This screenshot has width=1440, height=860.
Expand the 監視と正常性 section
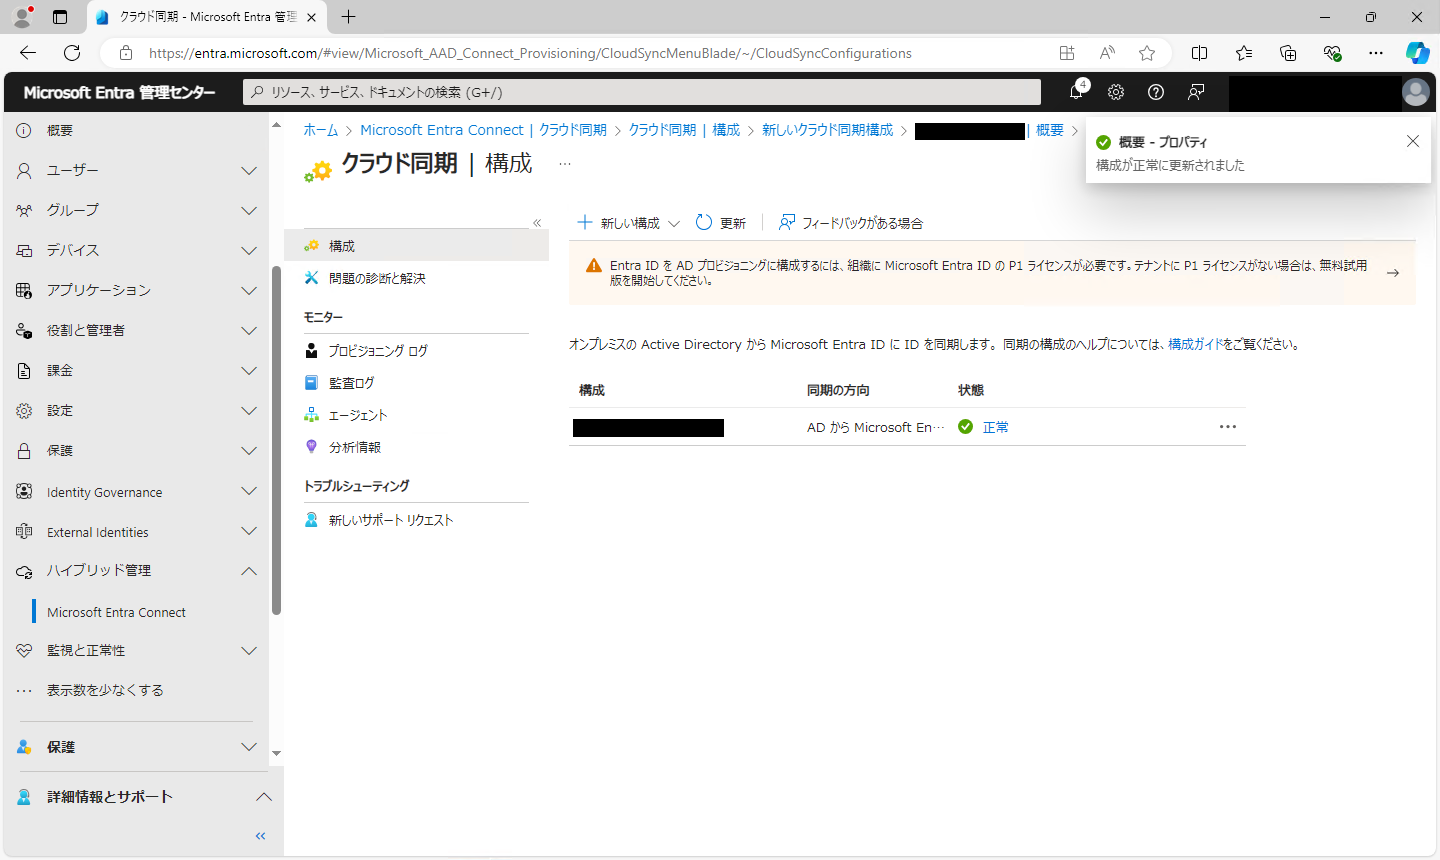coord(249,651)
